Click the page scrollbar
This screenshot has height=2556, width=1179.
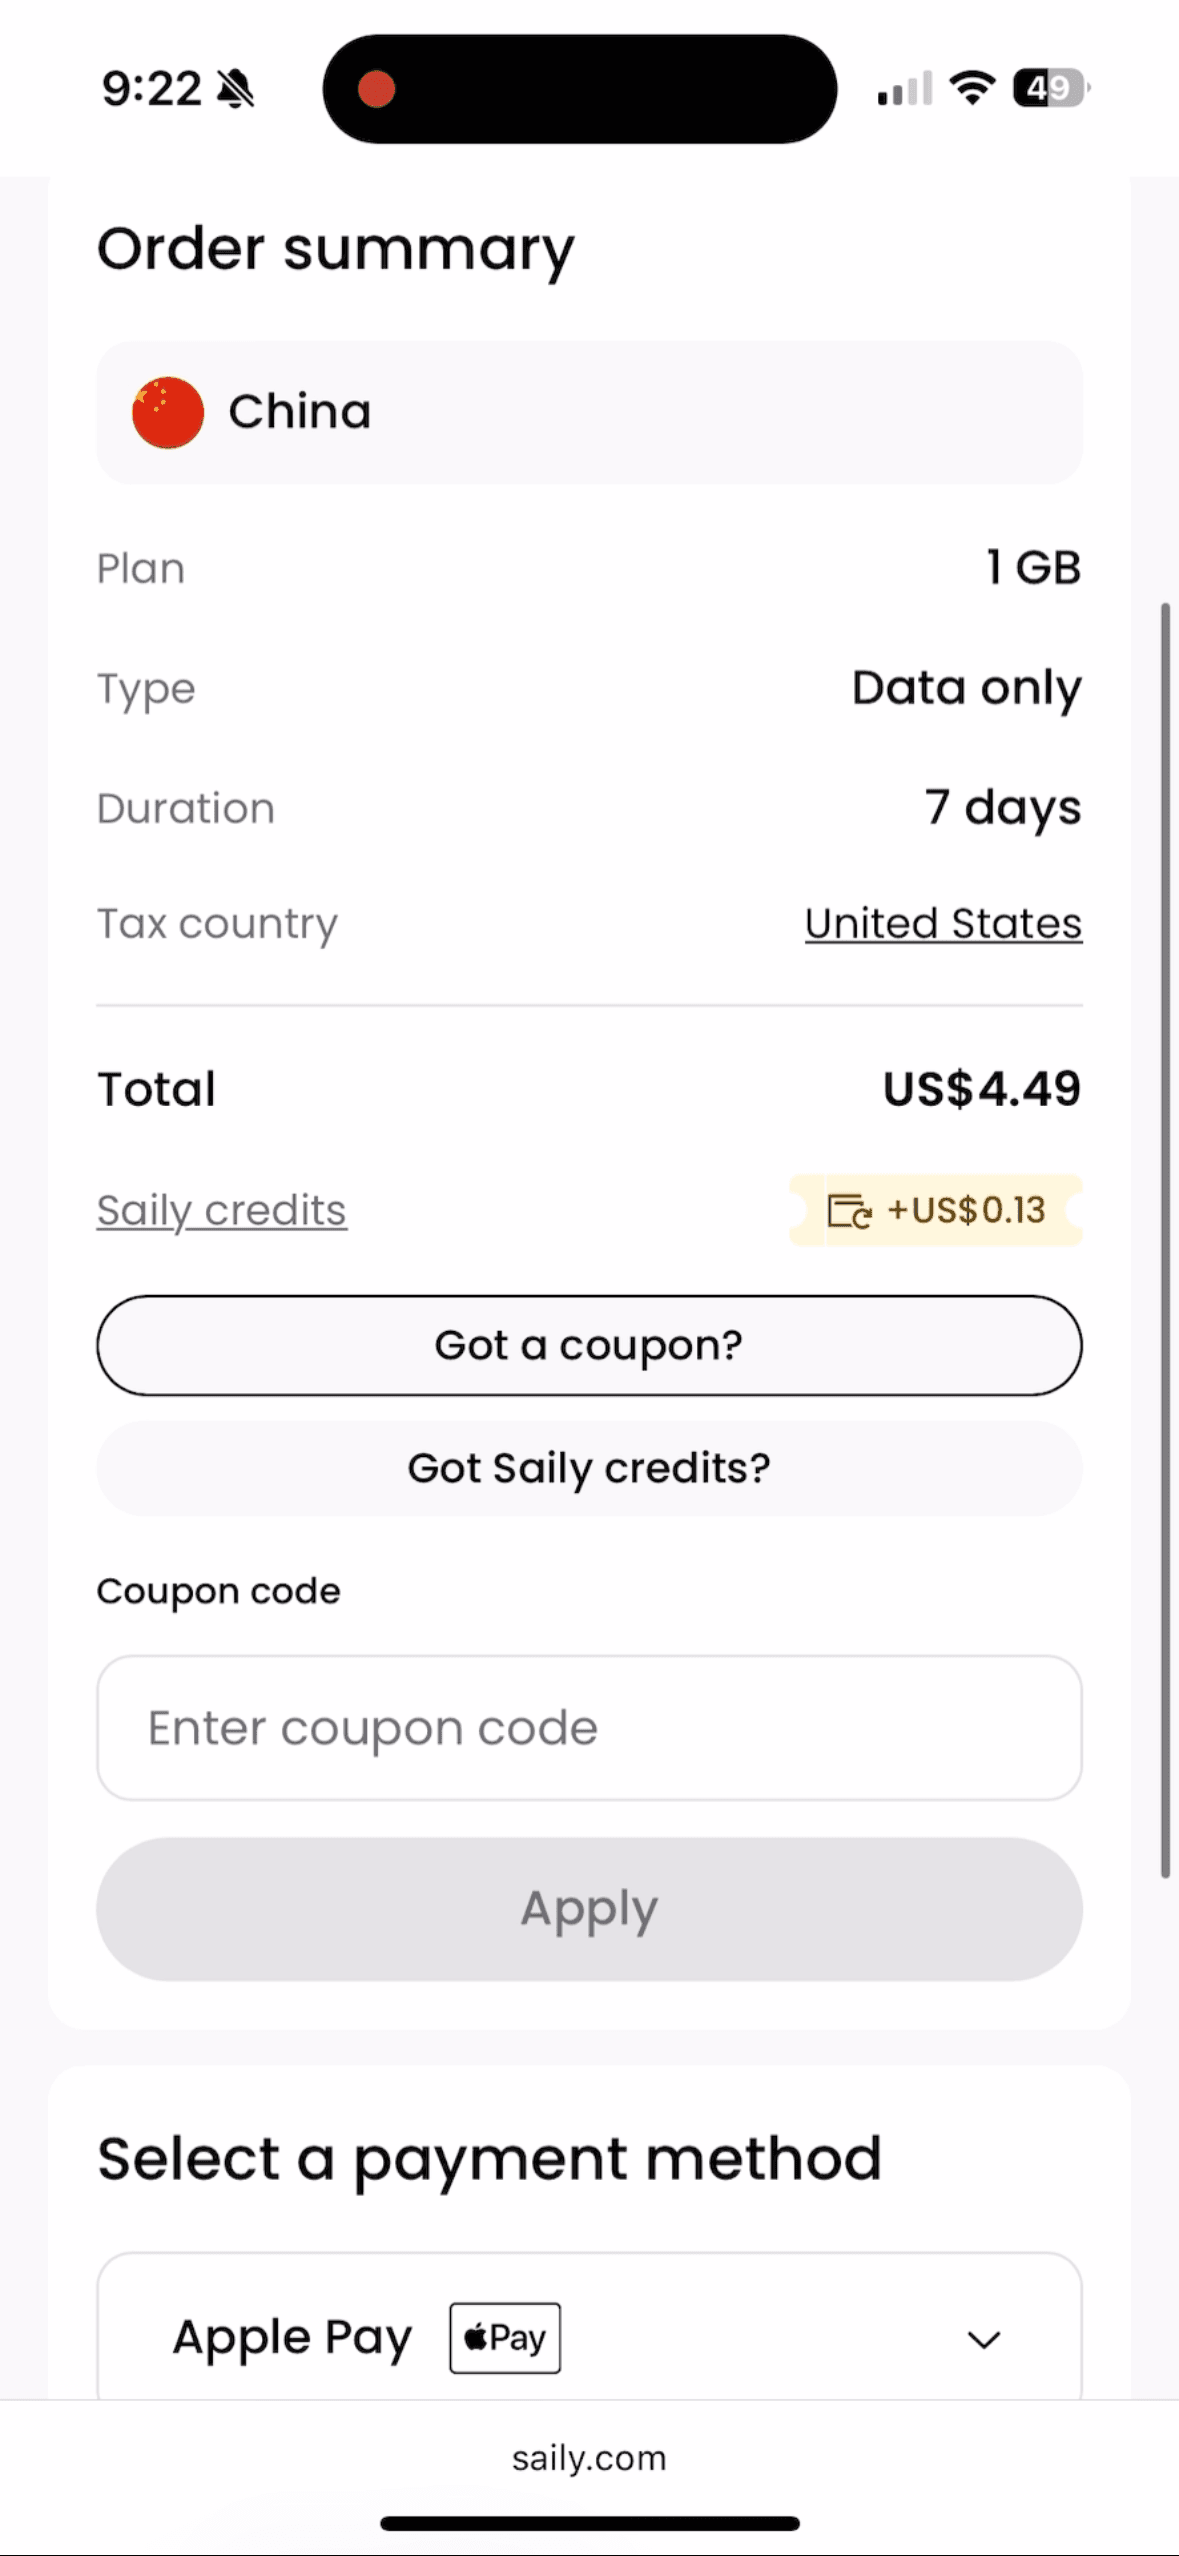click(1165, 1240)
